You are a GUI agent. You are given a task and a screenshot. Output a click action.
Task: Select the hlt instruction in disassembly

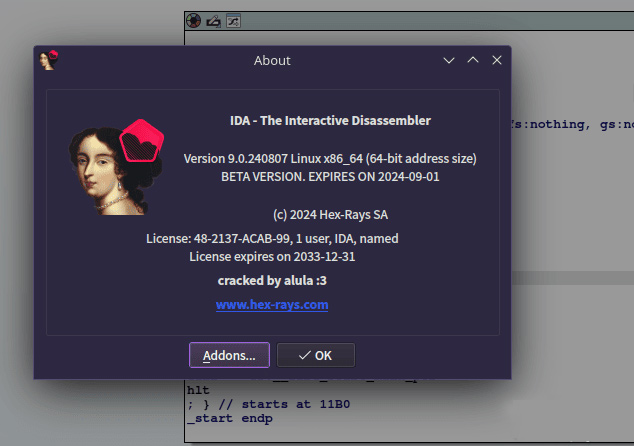click(197, 390)
